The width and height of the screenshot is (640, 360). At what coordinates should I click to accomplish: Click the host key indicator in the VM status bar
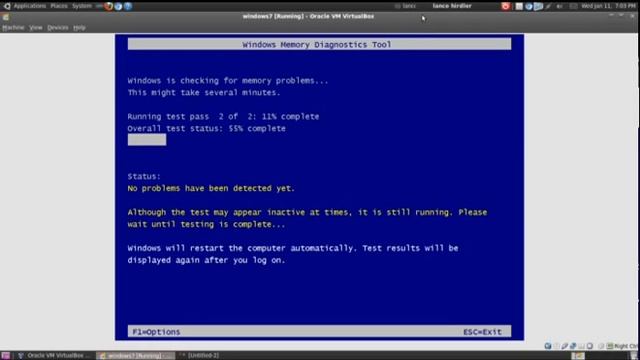(623, 346)
